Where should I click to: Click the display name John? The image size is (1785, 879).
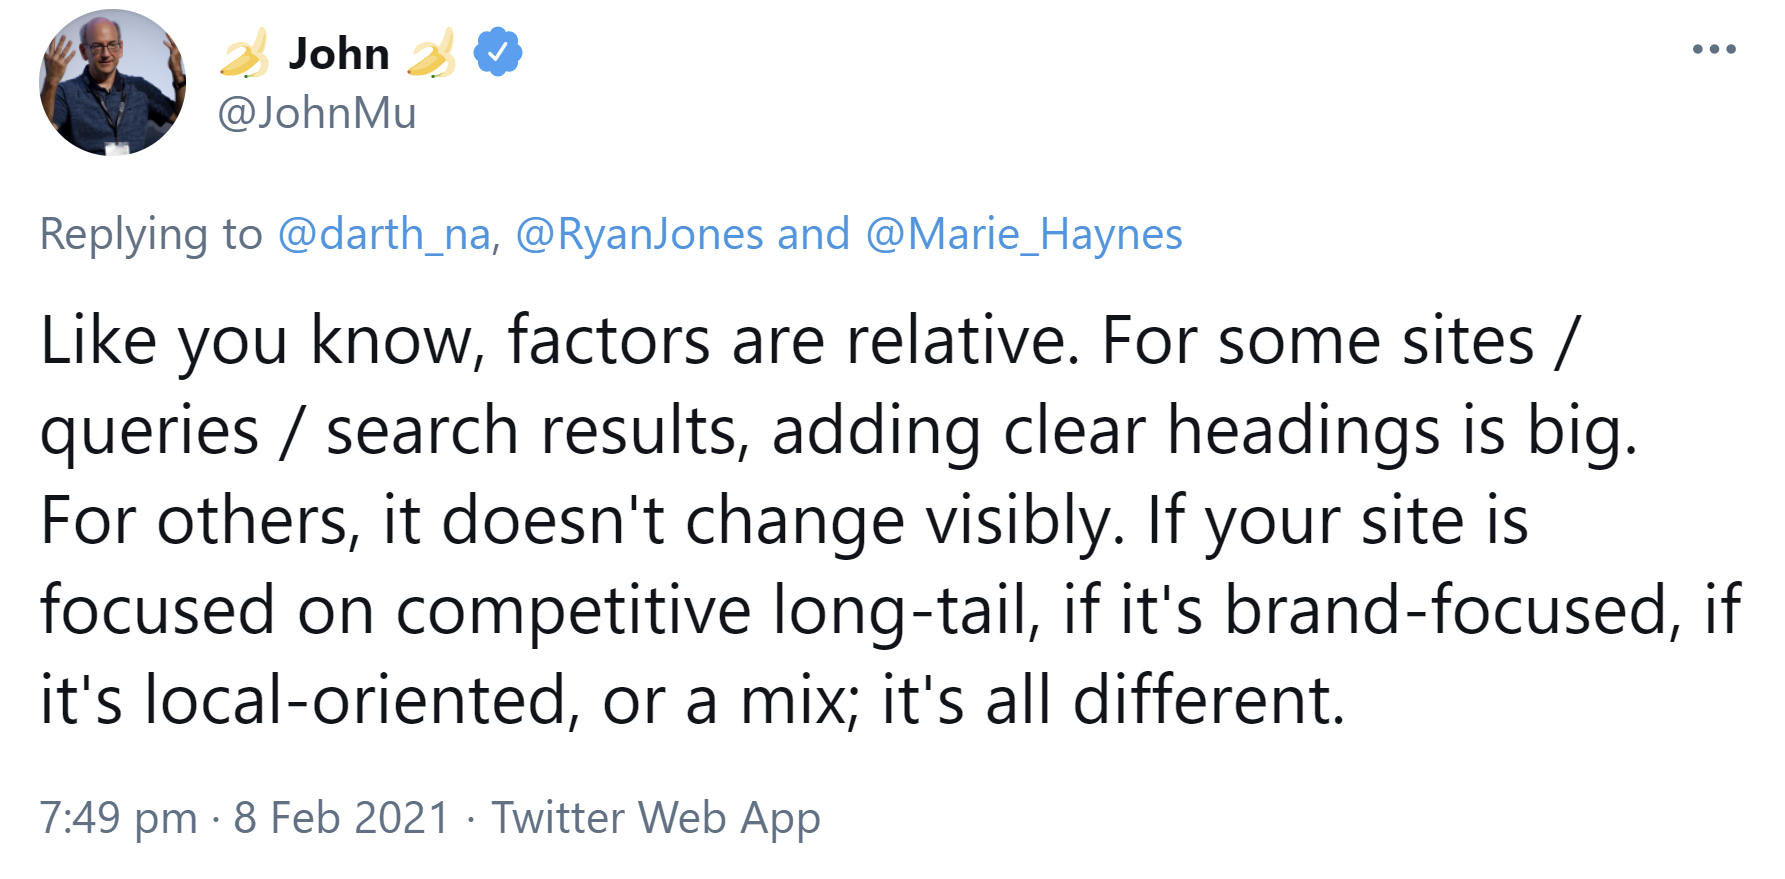pos(339,53)
